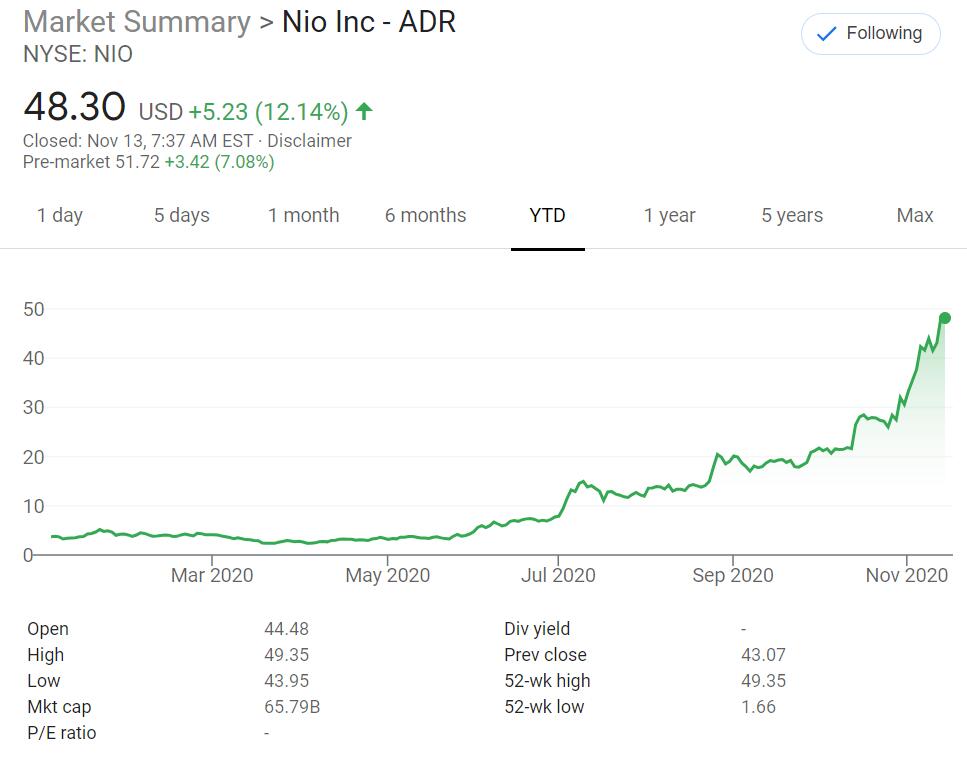Switch to the 1 day tab
The image size is (967, 757).
click(x=60, y=215)
